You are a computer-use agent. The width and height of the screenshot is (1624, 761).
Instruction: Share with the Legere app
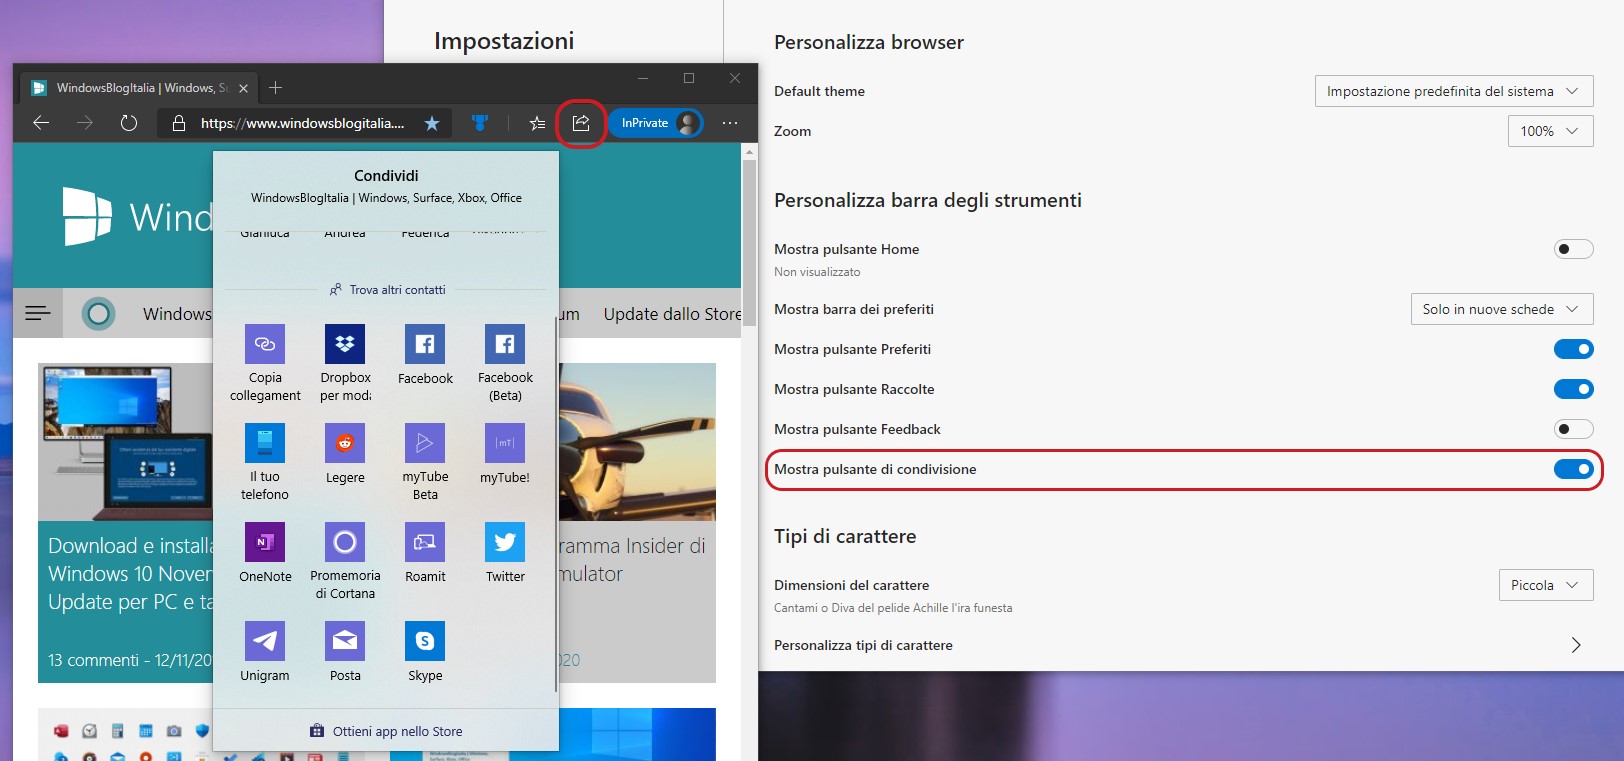[345, 455]
